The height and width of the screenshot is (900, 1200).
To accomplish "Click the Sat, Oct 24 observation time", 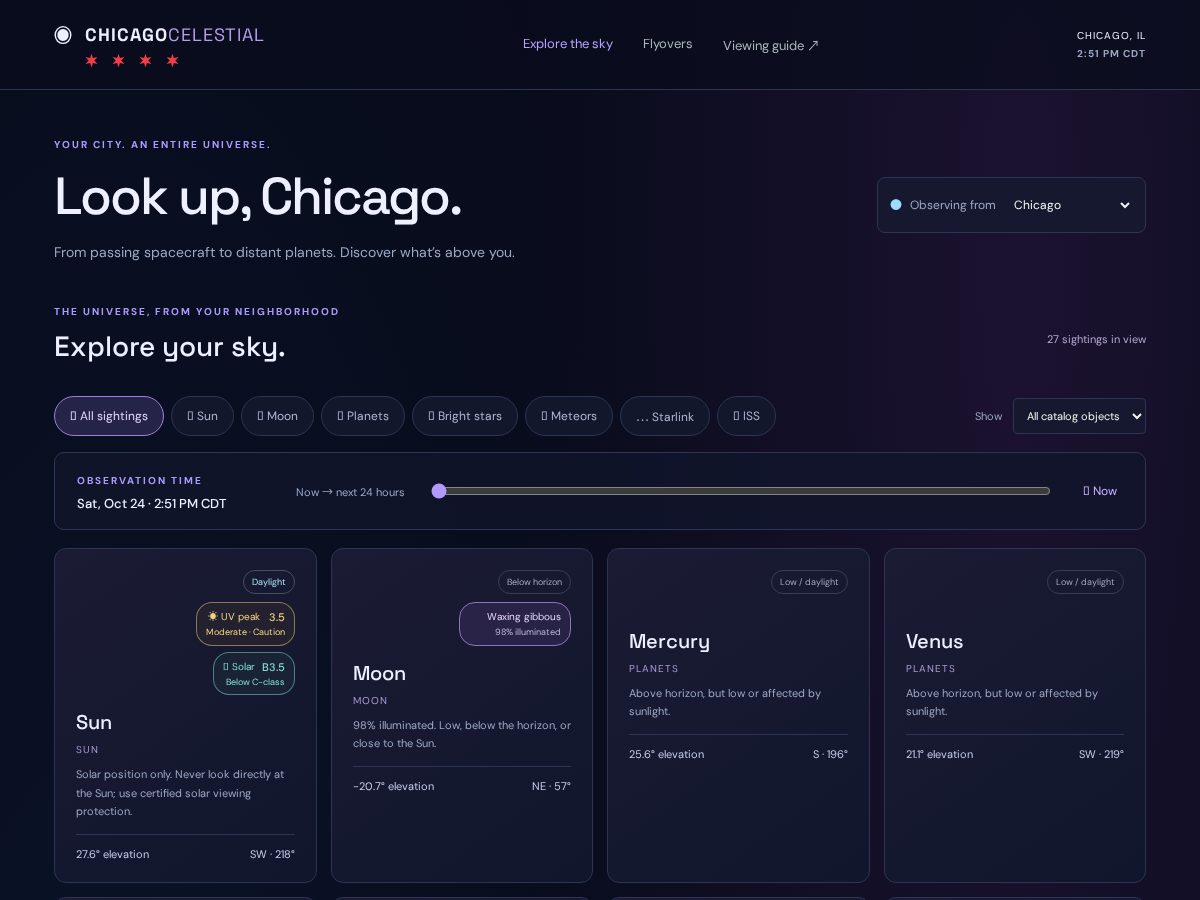I will (152, 504).
